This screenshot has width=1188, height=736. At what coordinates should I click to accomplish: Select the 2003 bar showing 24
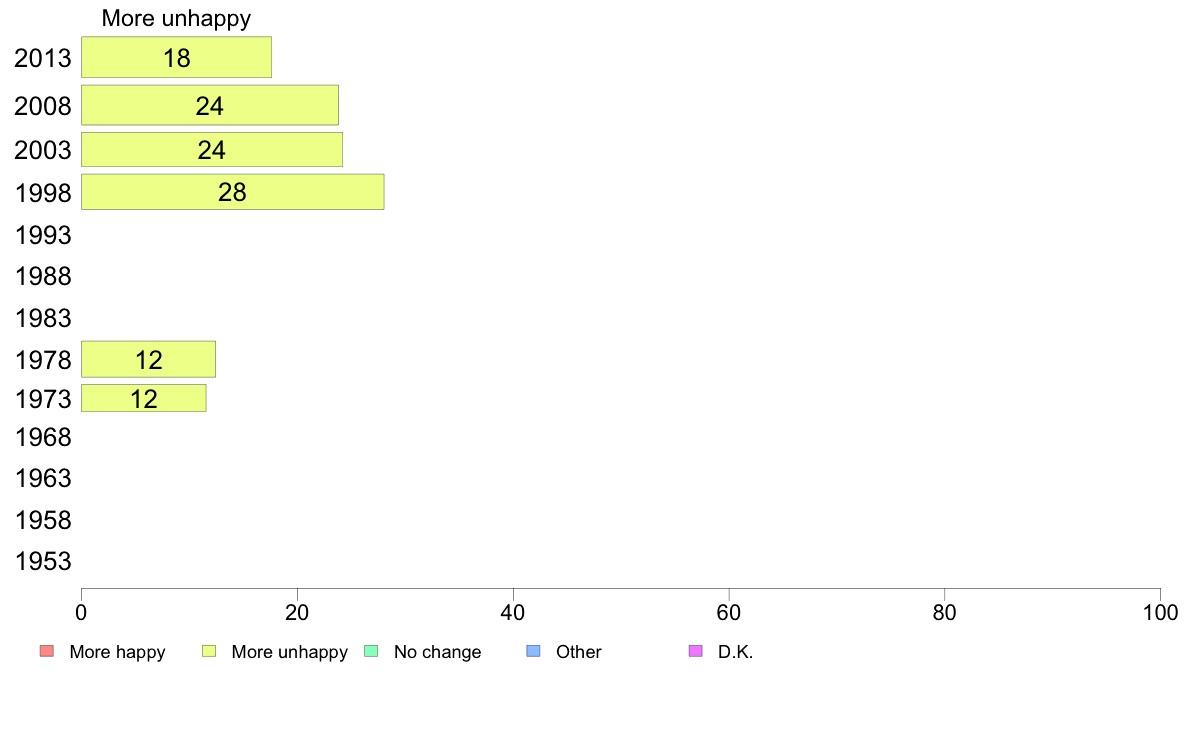tap(212, 149)
